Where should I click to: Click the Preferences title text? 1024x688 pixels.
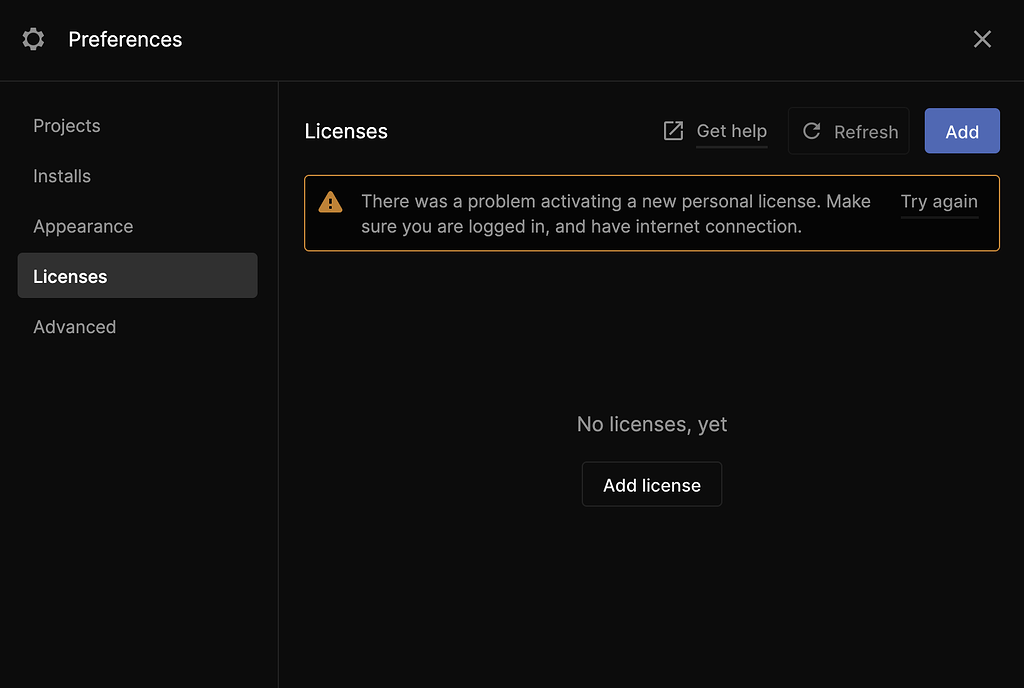[125, 39]
